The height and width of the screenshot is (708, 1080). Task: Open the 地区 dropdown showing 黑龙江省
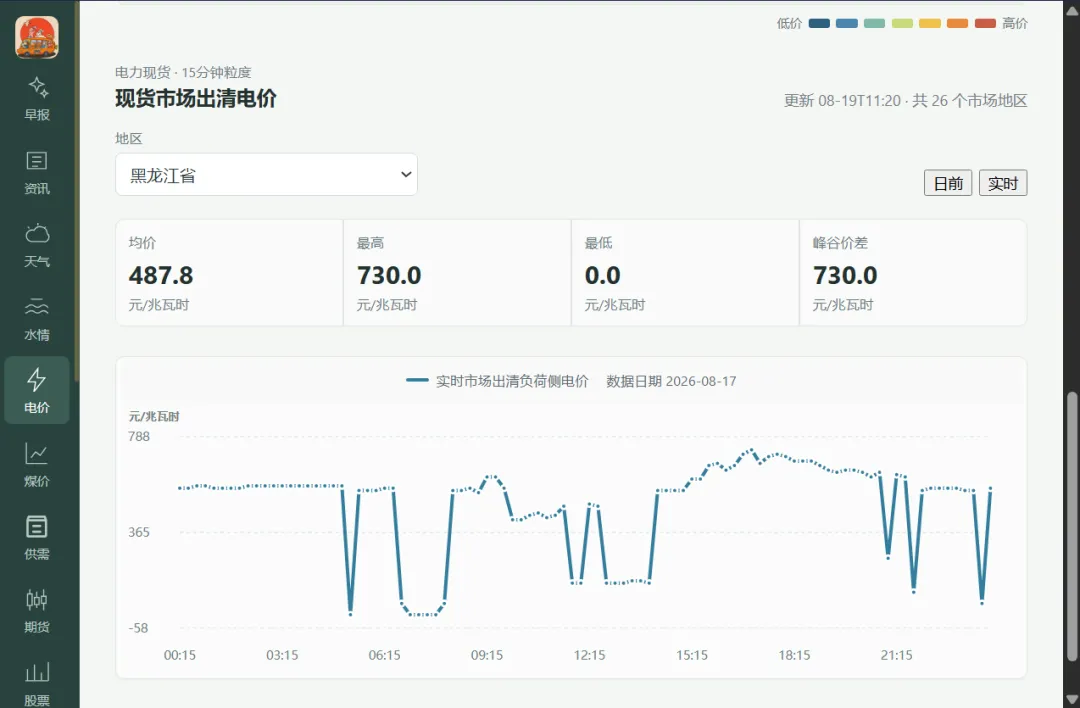coord(266,174)
